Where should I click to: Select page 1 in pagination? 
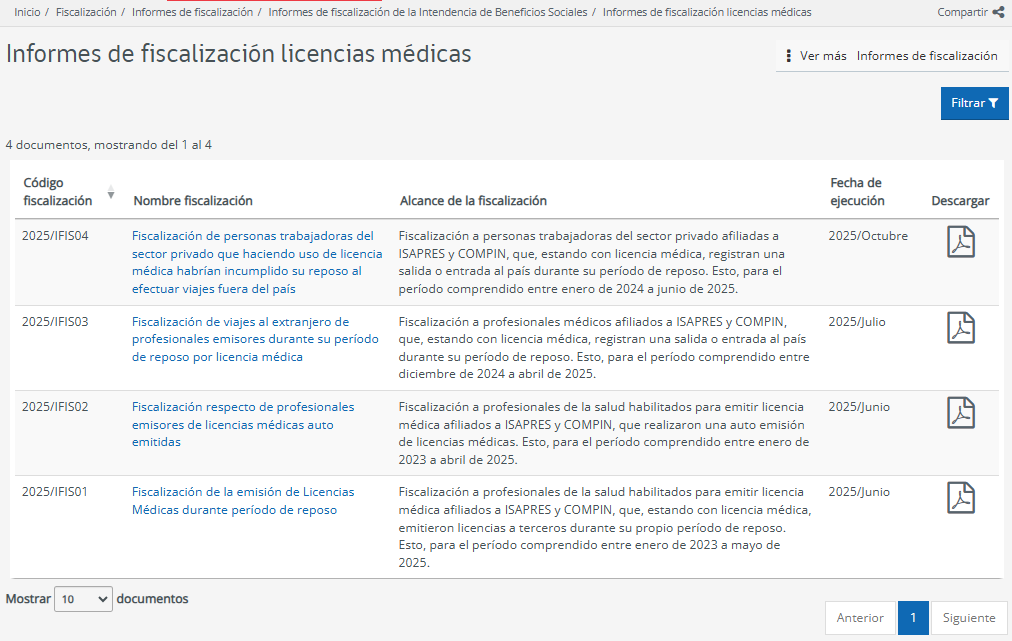[913, 618]
